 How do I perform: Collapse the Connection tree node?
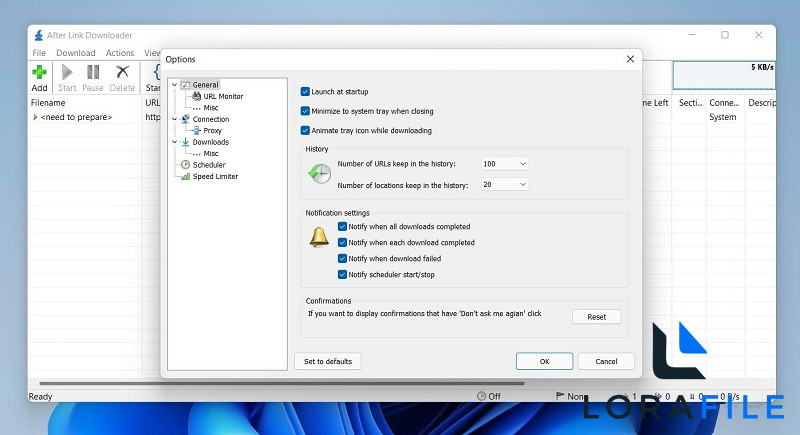tap(175, 119)
